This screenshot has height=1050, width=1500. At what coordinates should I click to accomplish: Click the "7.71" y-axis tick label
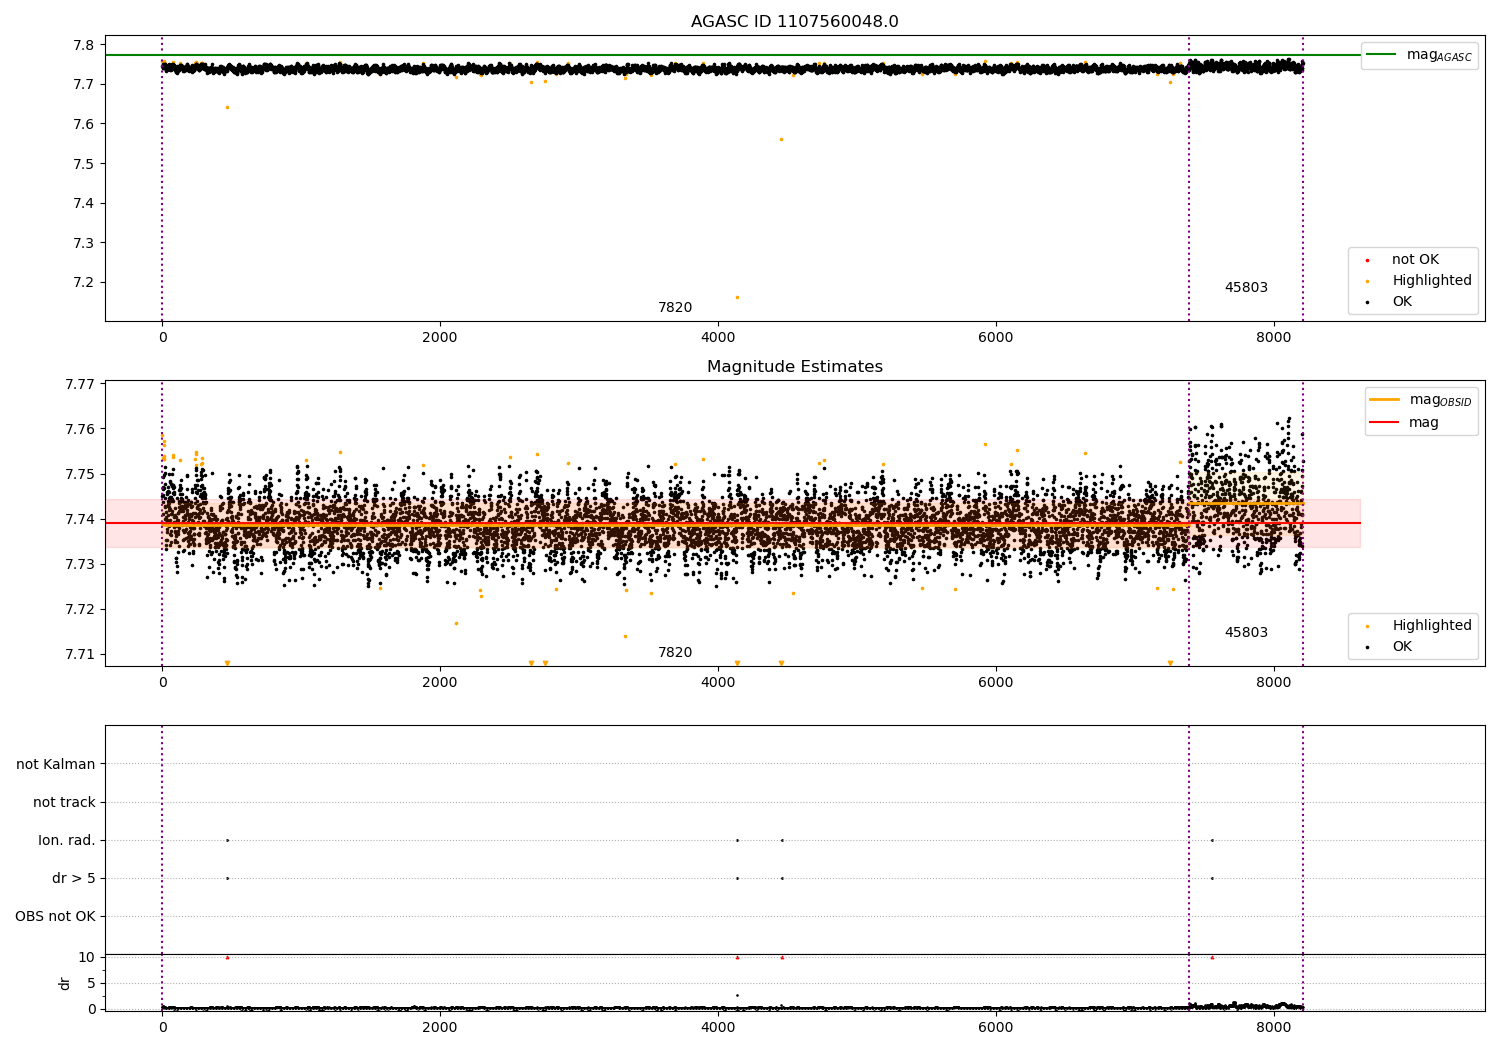[x=80, y=654]
